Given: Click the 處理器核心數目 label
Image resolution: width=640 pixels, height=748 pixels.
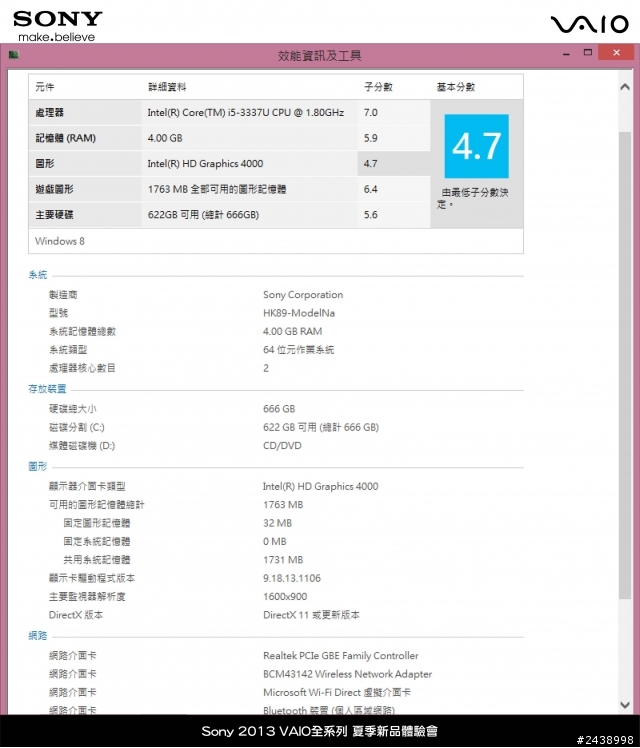Looking at the screenshot, I should click(82, 368).
